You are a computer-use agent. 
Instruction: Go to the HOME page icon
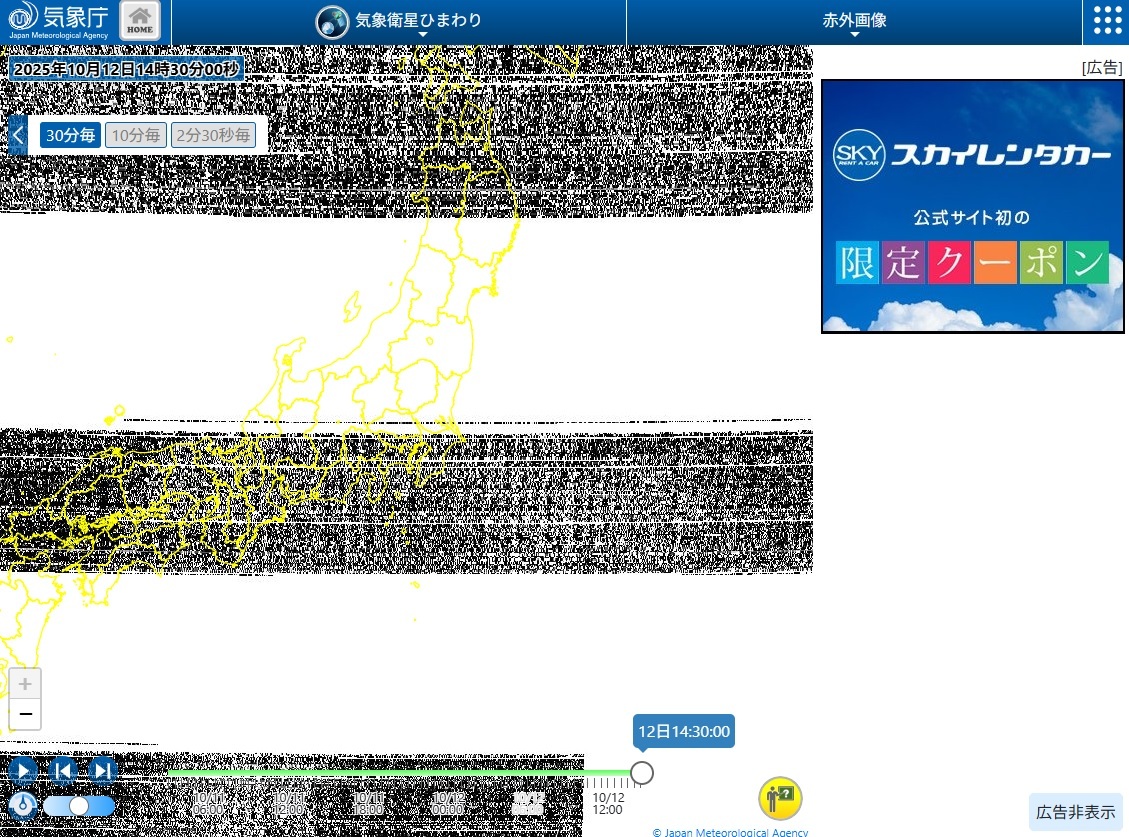(140, 21)
